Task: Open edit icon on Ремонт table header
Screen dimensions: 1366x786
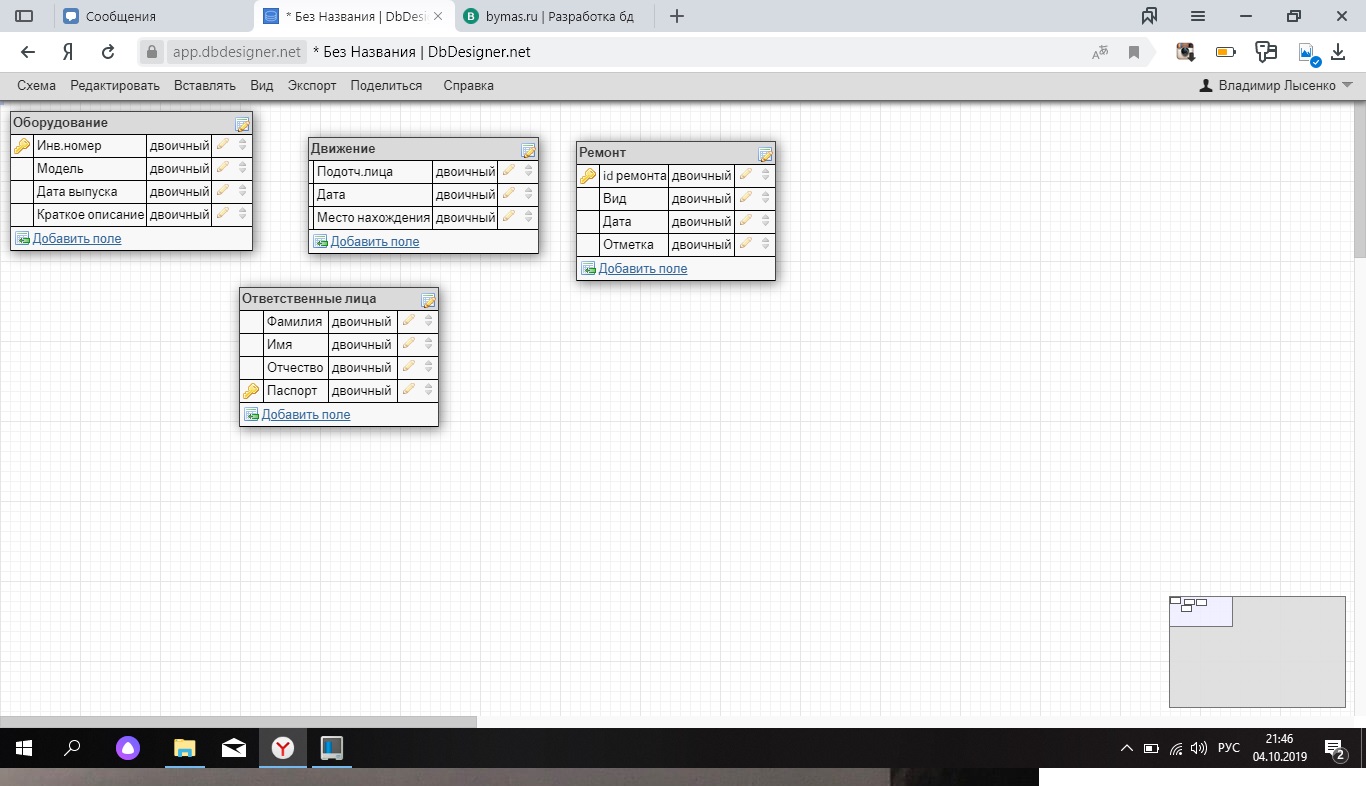Action: (x=765, y=154)
